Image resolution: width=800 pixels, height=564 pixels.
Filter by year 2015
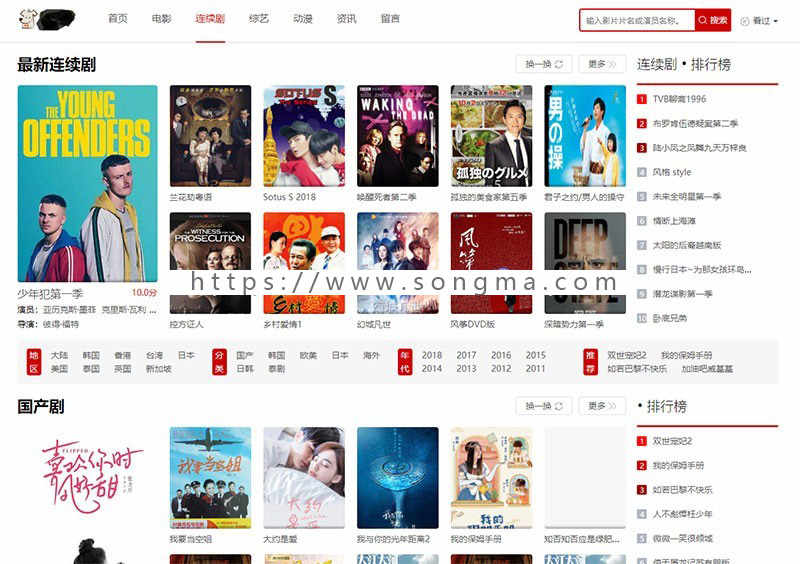coord(536,355)
